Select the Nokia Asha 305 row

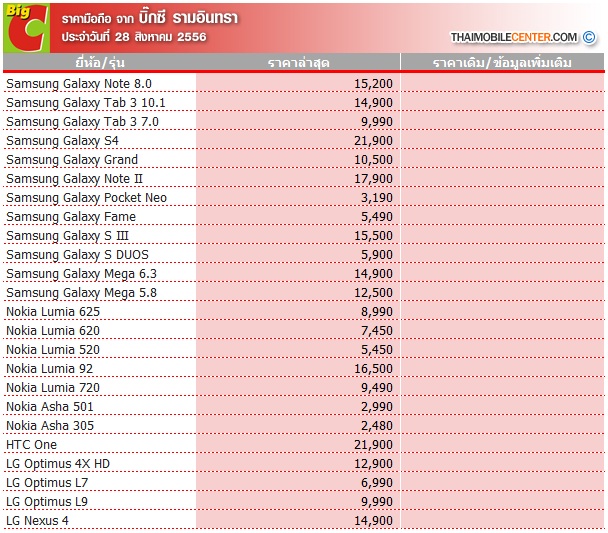coord(304,425)
